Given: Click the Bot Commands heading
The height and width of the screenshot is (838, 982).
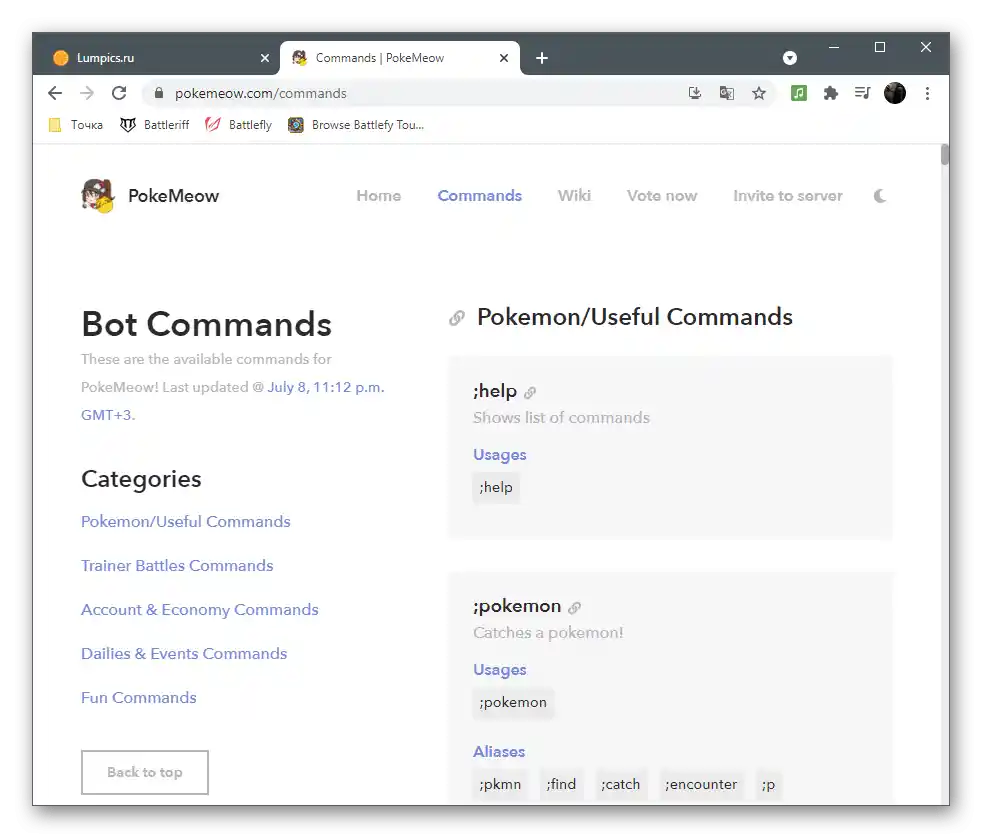Looking at the screenshot, I should pyautogui.click(x=207, y=324).
